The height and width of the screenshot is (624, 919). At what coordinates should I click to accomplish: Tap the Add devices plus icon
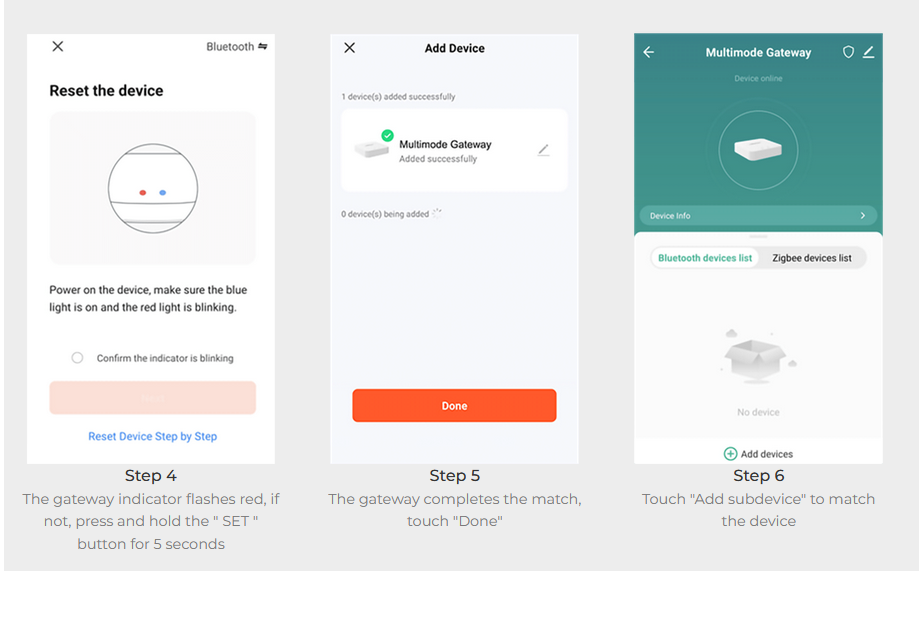730,453
